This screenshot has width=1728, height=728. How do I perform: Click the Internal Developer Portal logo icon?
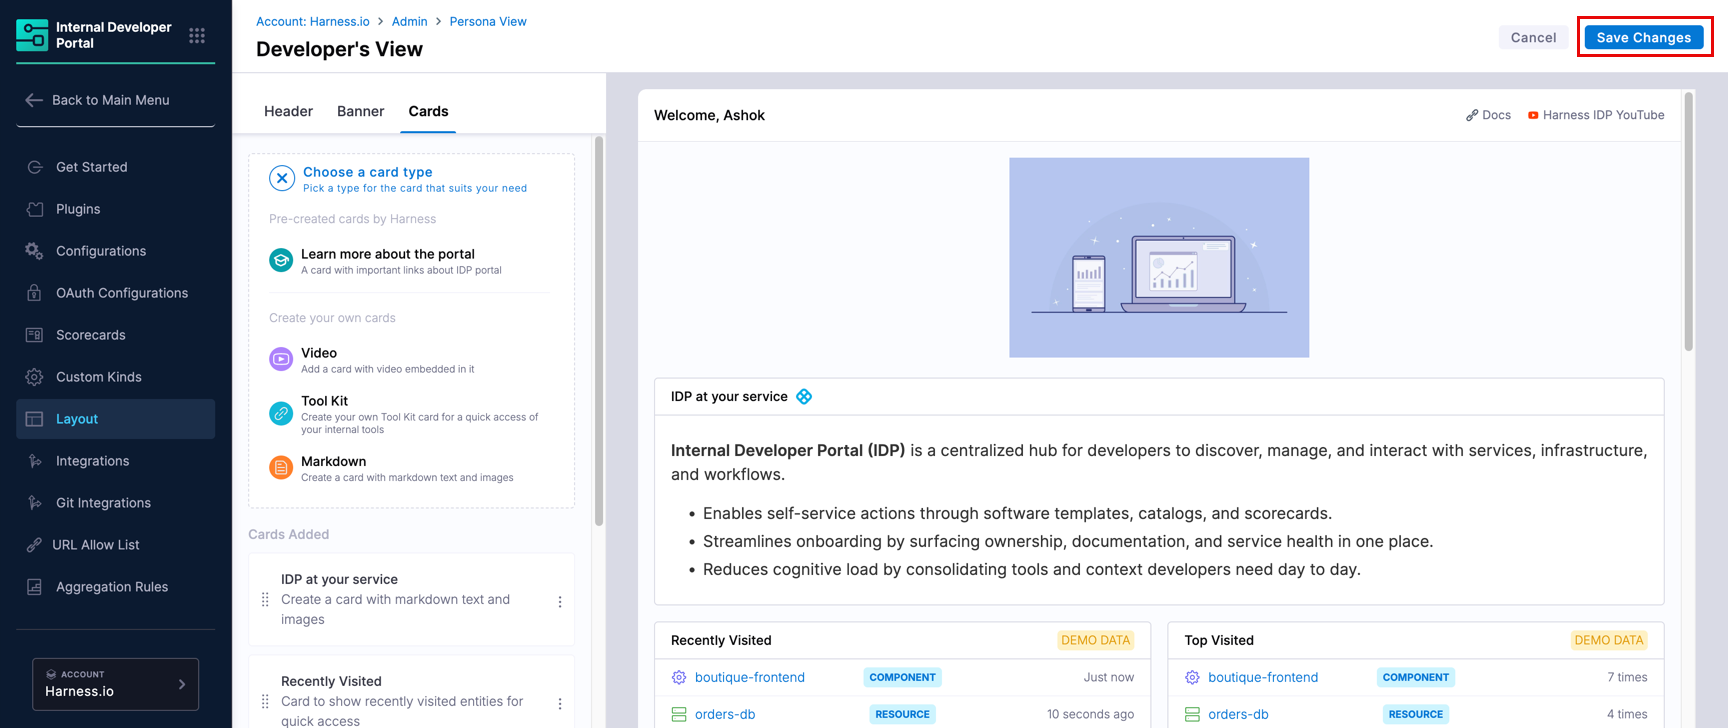click(32, 35)
